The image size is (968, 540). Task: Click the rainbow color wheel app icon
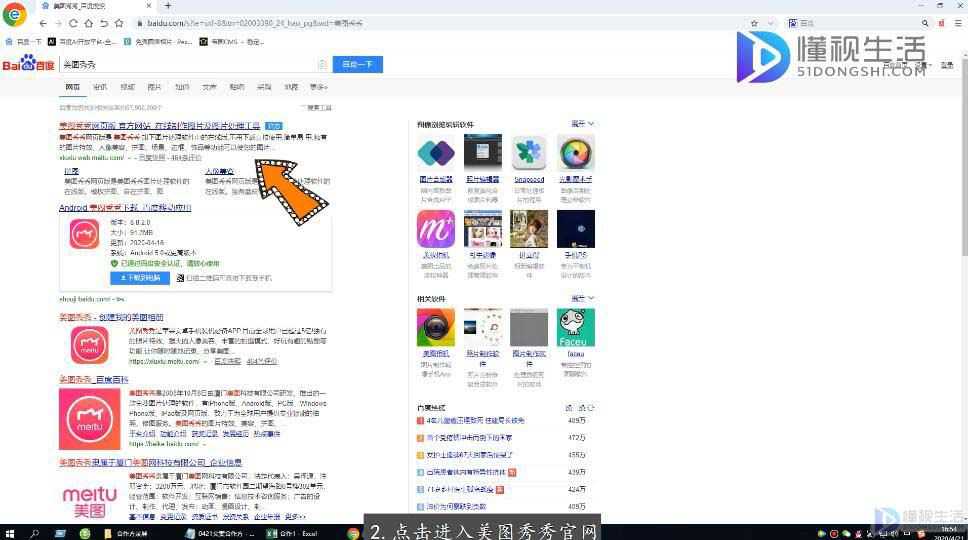point(575,153)
